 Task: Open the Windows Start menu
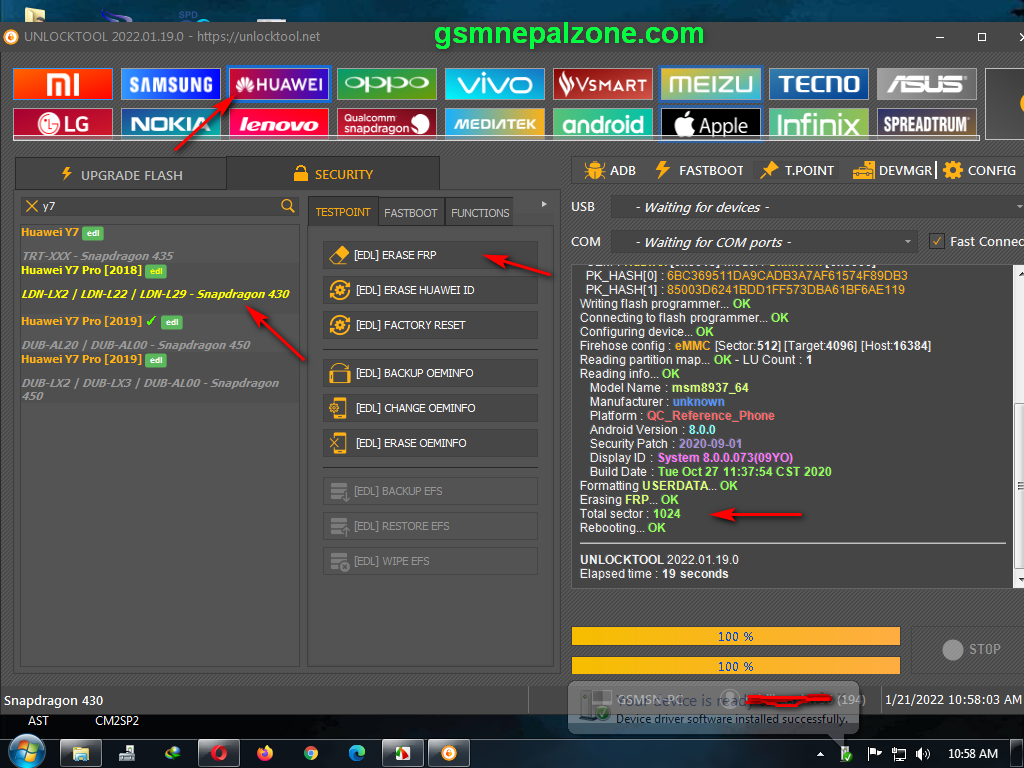26,752
